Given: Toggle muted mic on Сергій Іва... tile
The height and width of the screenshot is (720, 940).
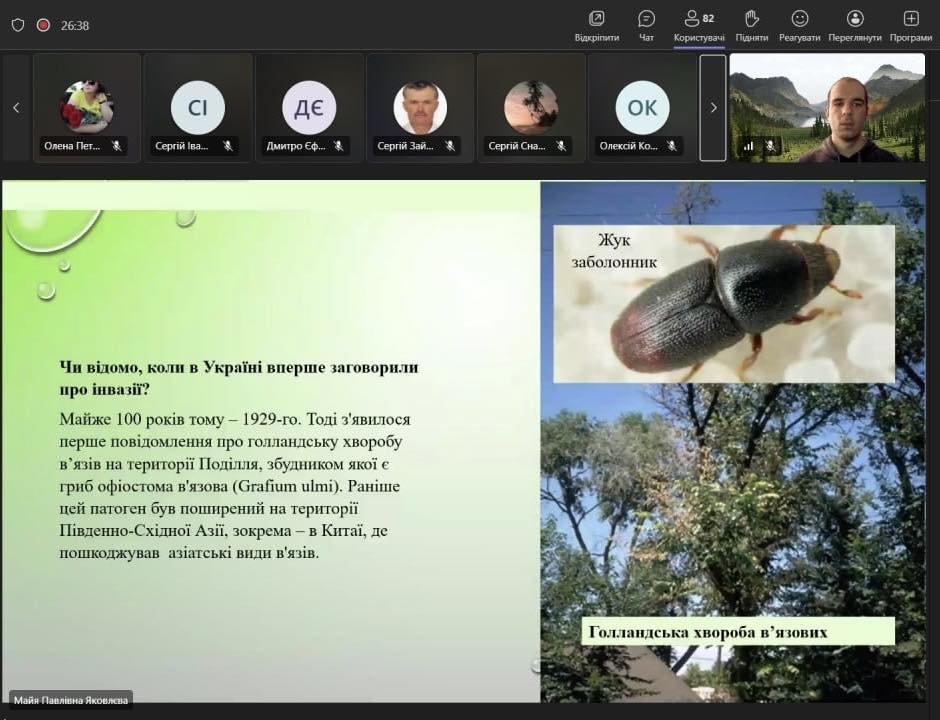Looking at the screenshot, I should (x=228, y=146).
